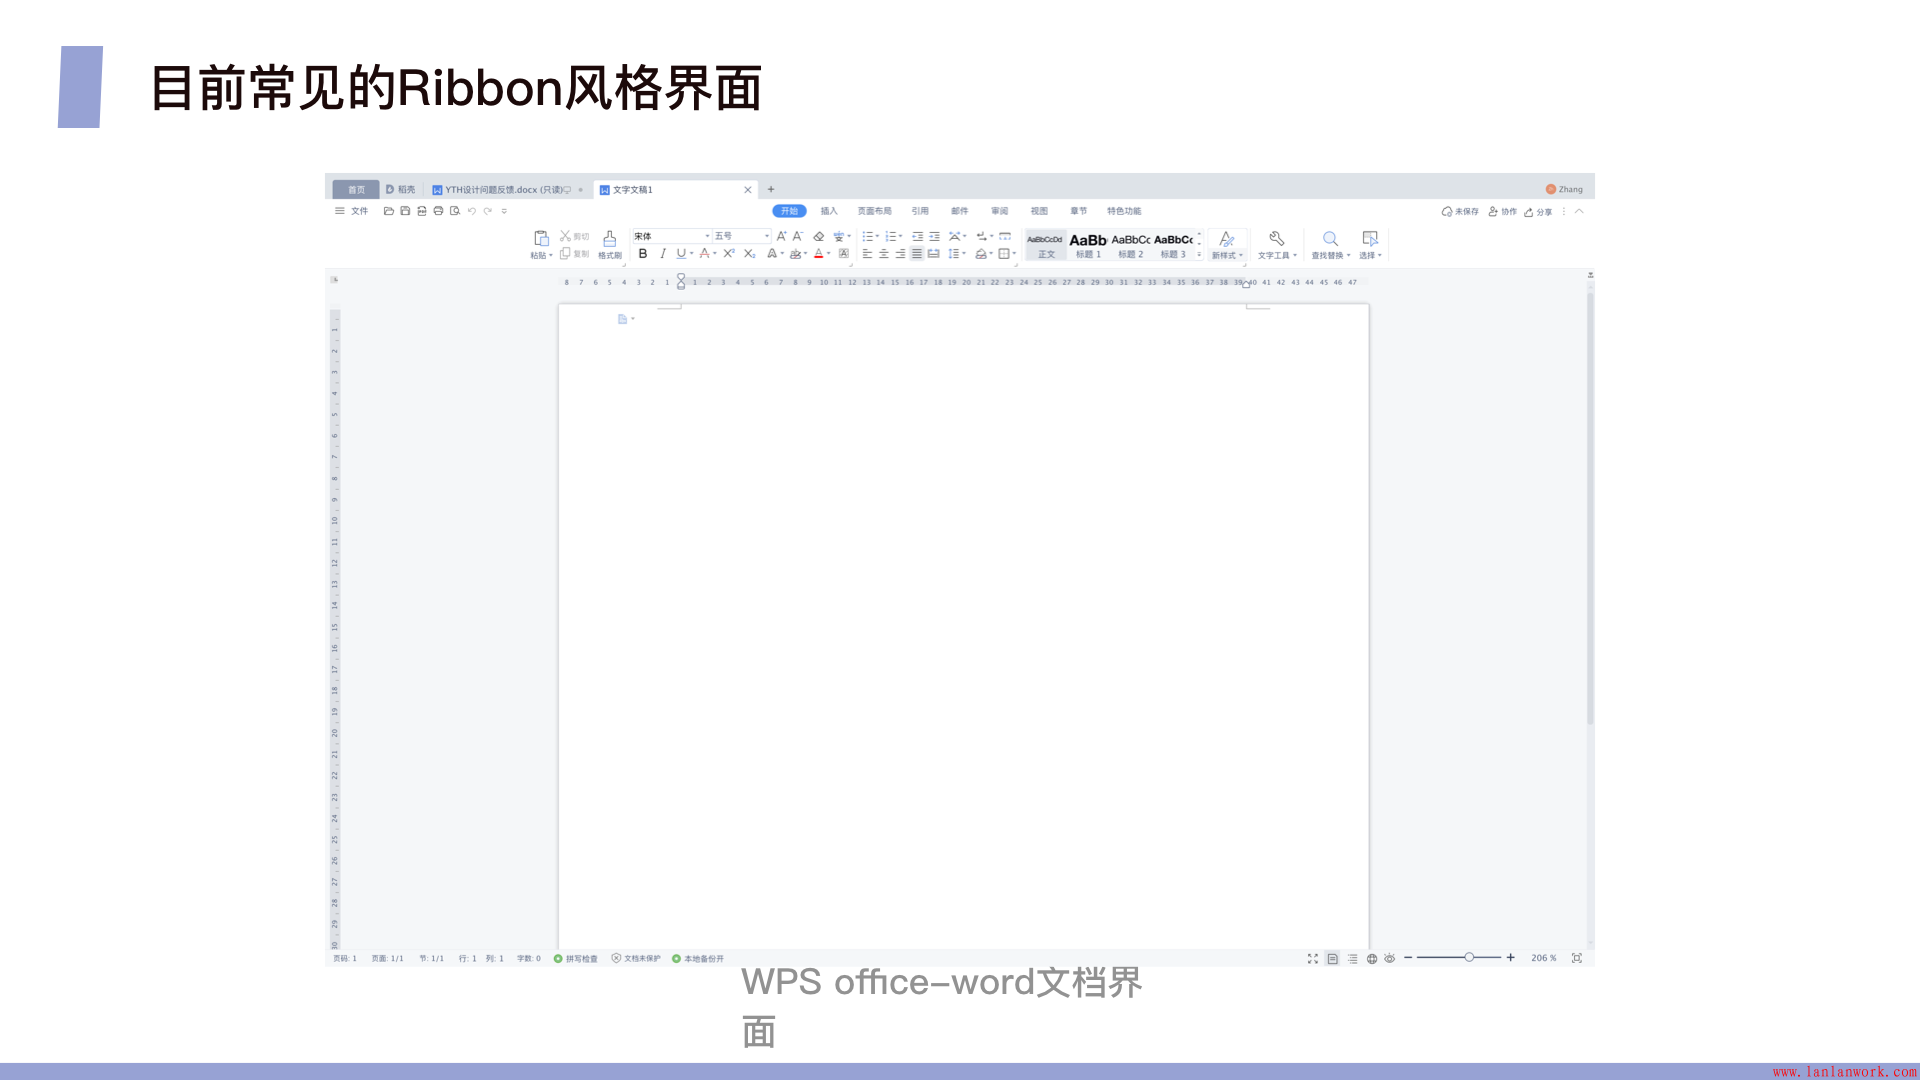The image size is (1920, 1080).
Task: Toggle Bold formatting
Action: pos(643,254)
